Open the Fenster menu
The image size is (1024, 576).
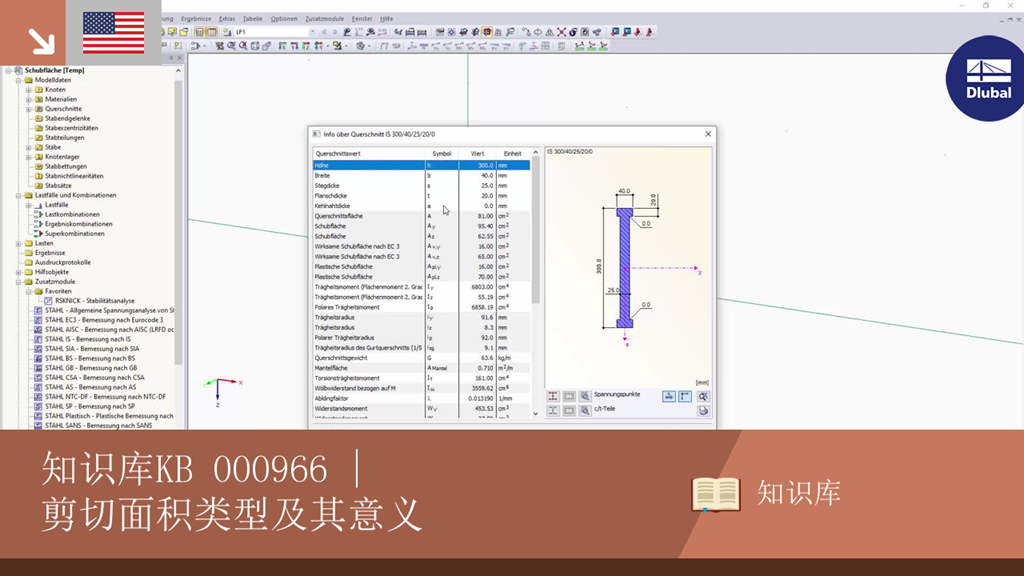[362, 19]
